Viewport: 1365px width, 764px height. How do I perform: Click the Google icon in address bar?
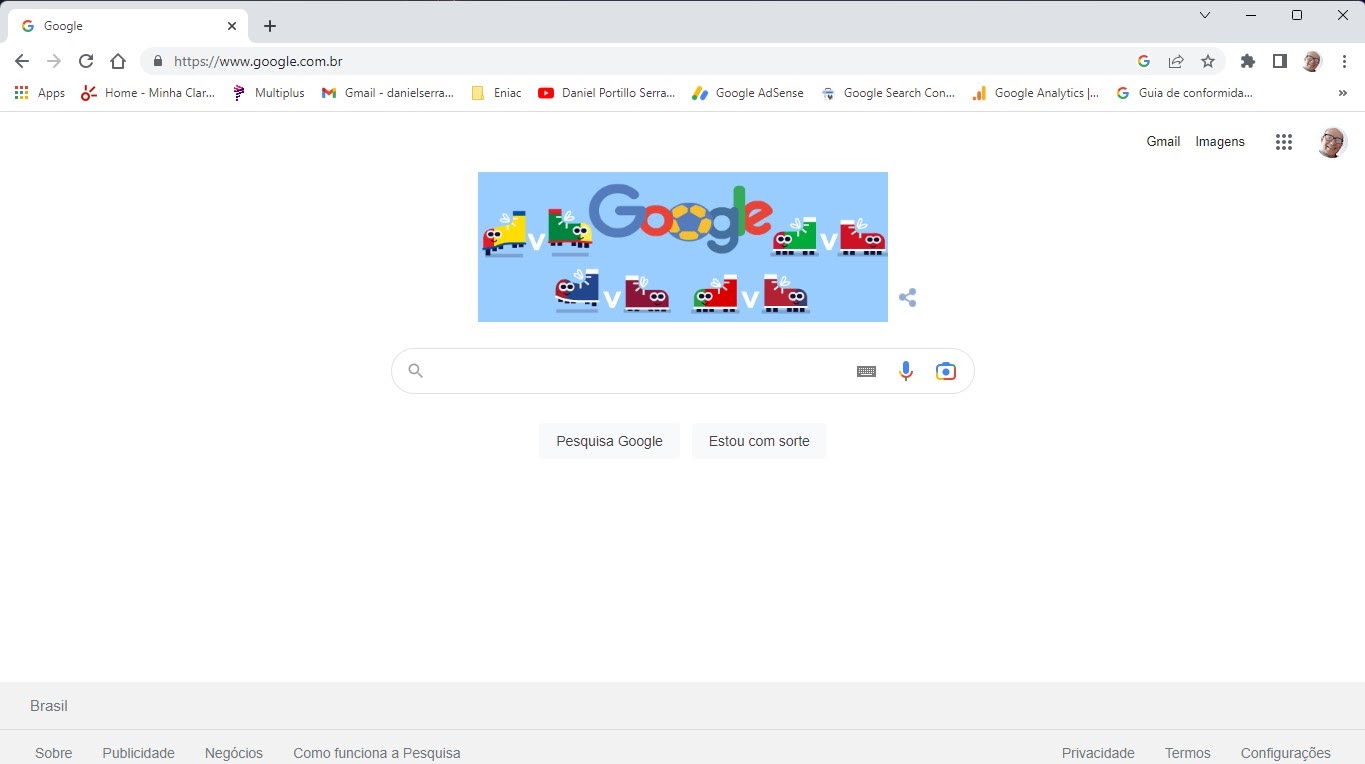click(x=1144, y=61)
